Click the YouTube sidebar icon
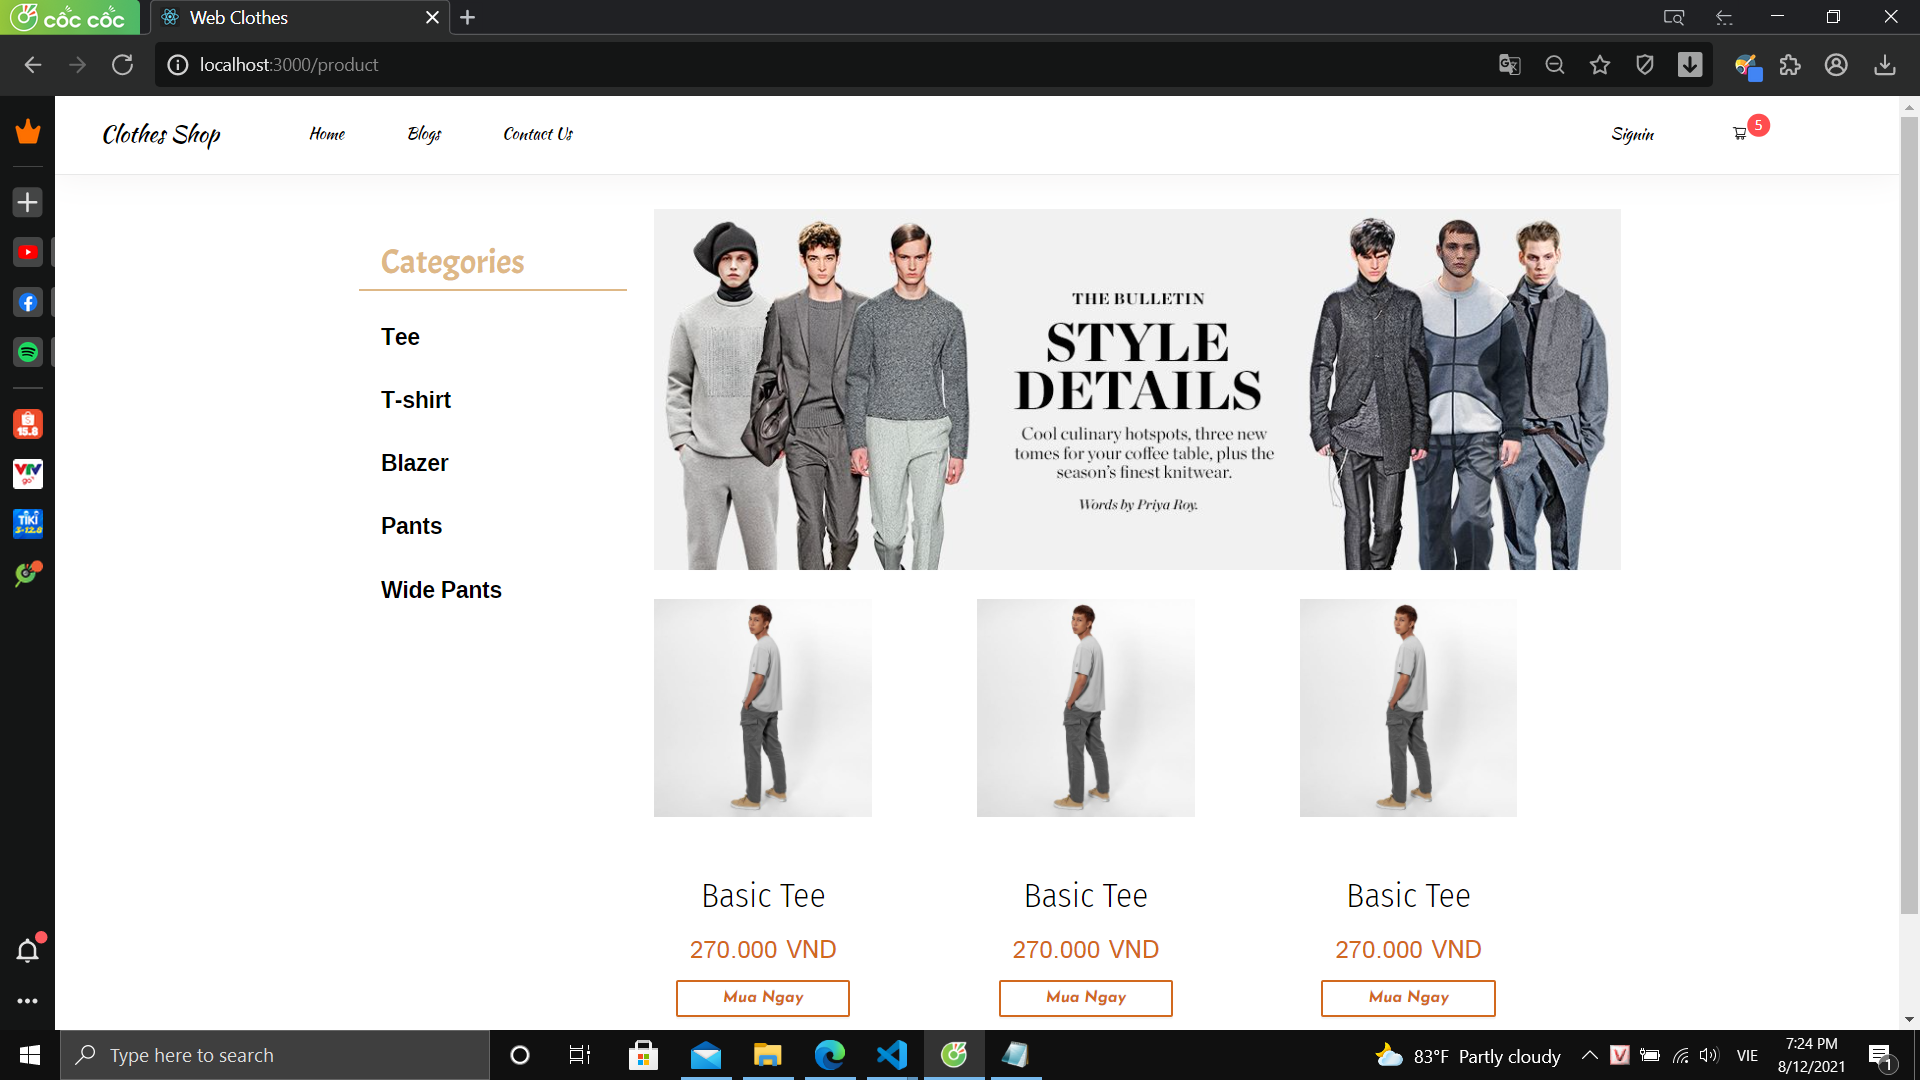 (x=28, y=252)
